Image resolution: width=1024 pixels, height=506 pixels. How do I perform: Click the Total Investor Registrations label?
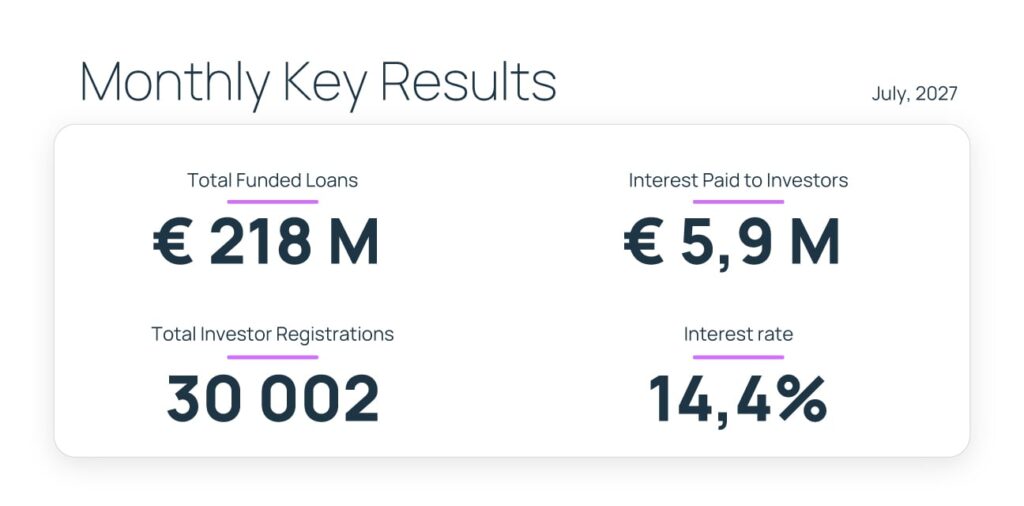[272, 334]
